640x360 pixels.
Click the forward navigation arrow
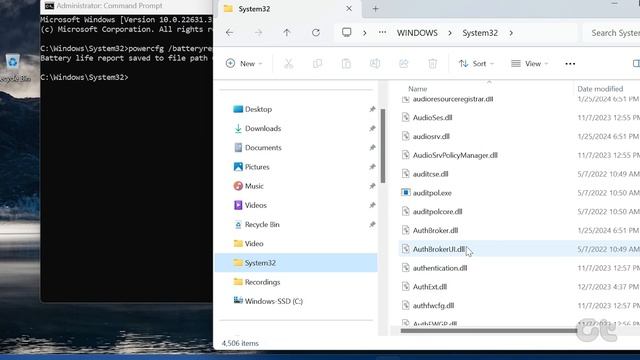tap(258, 33)
